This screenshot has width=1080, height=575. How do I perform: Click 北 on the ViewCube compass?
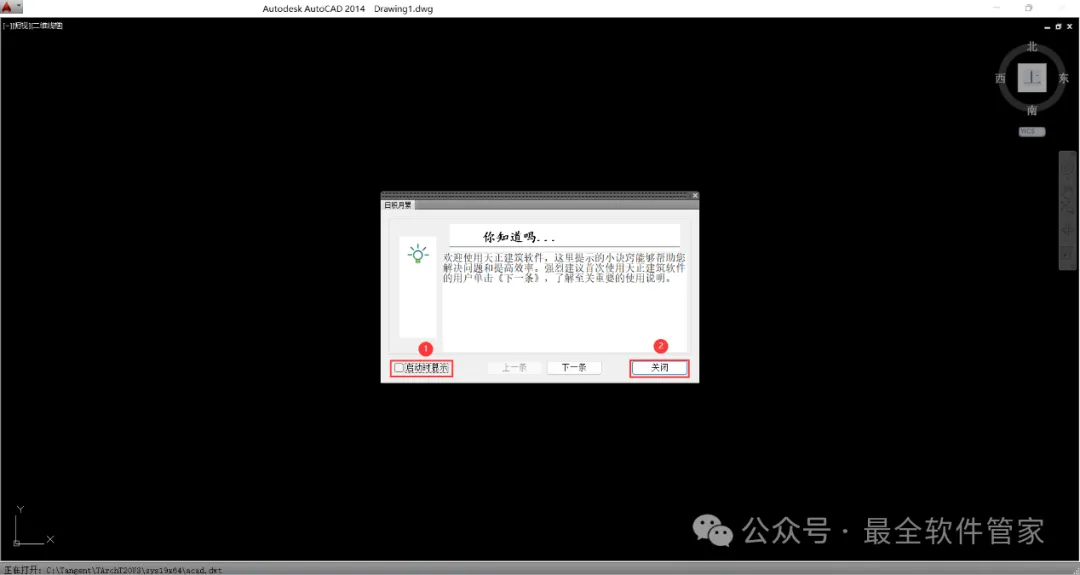[1032, 47]
